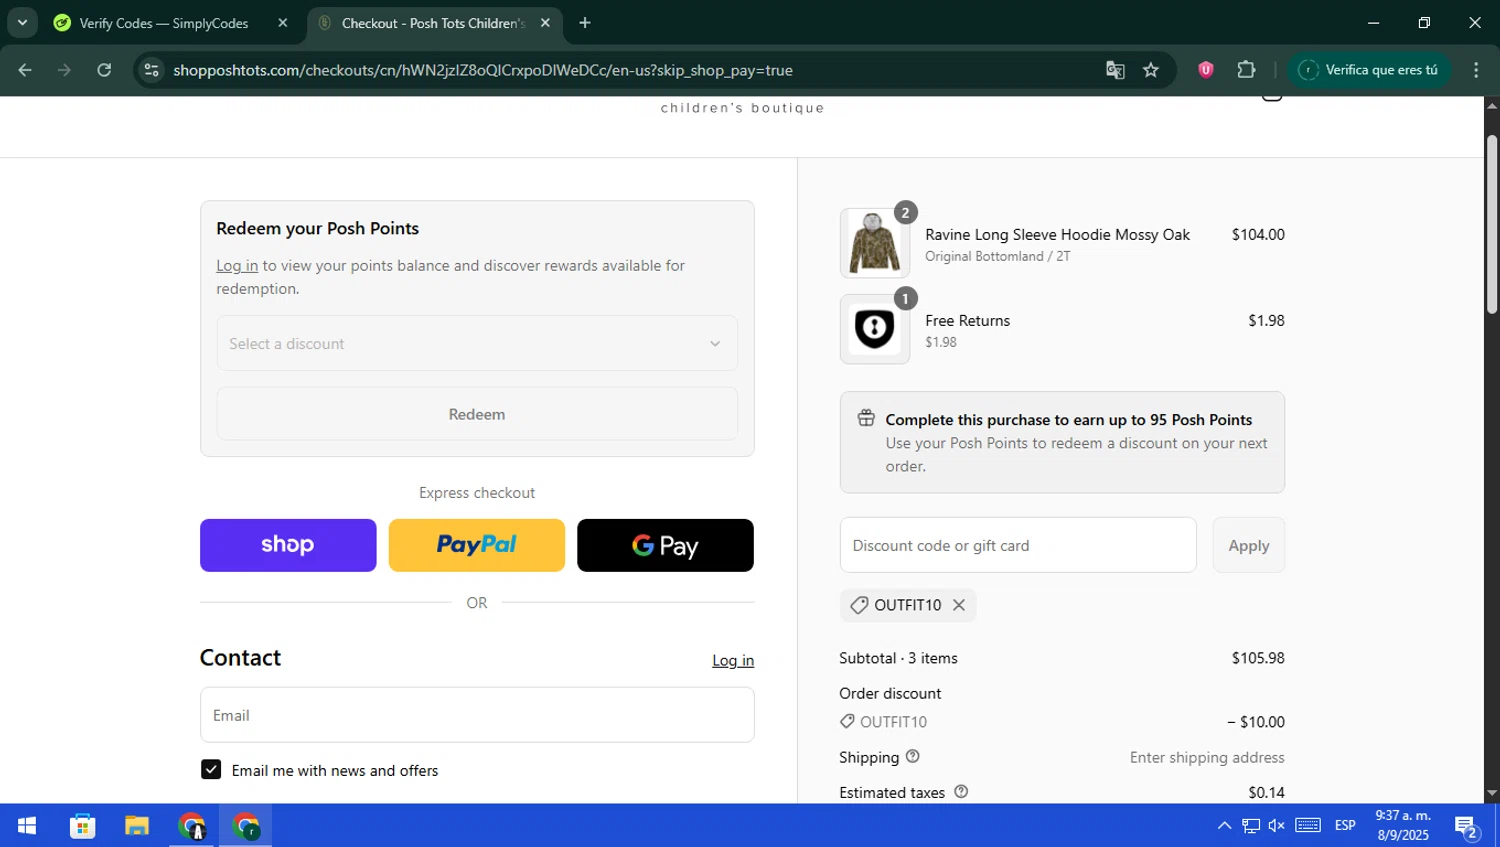This screenshot has width=1500, height=847.
Task: Click the '– $10.00' order discount value
Action: (1256, 722)
